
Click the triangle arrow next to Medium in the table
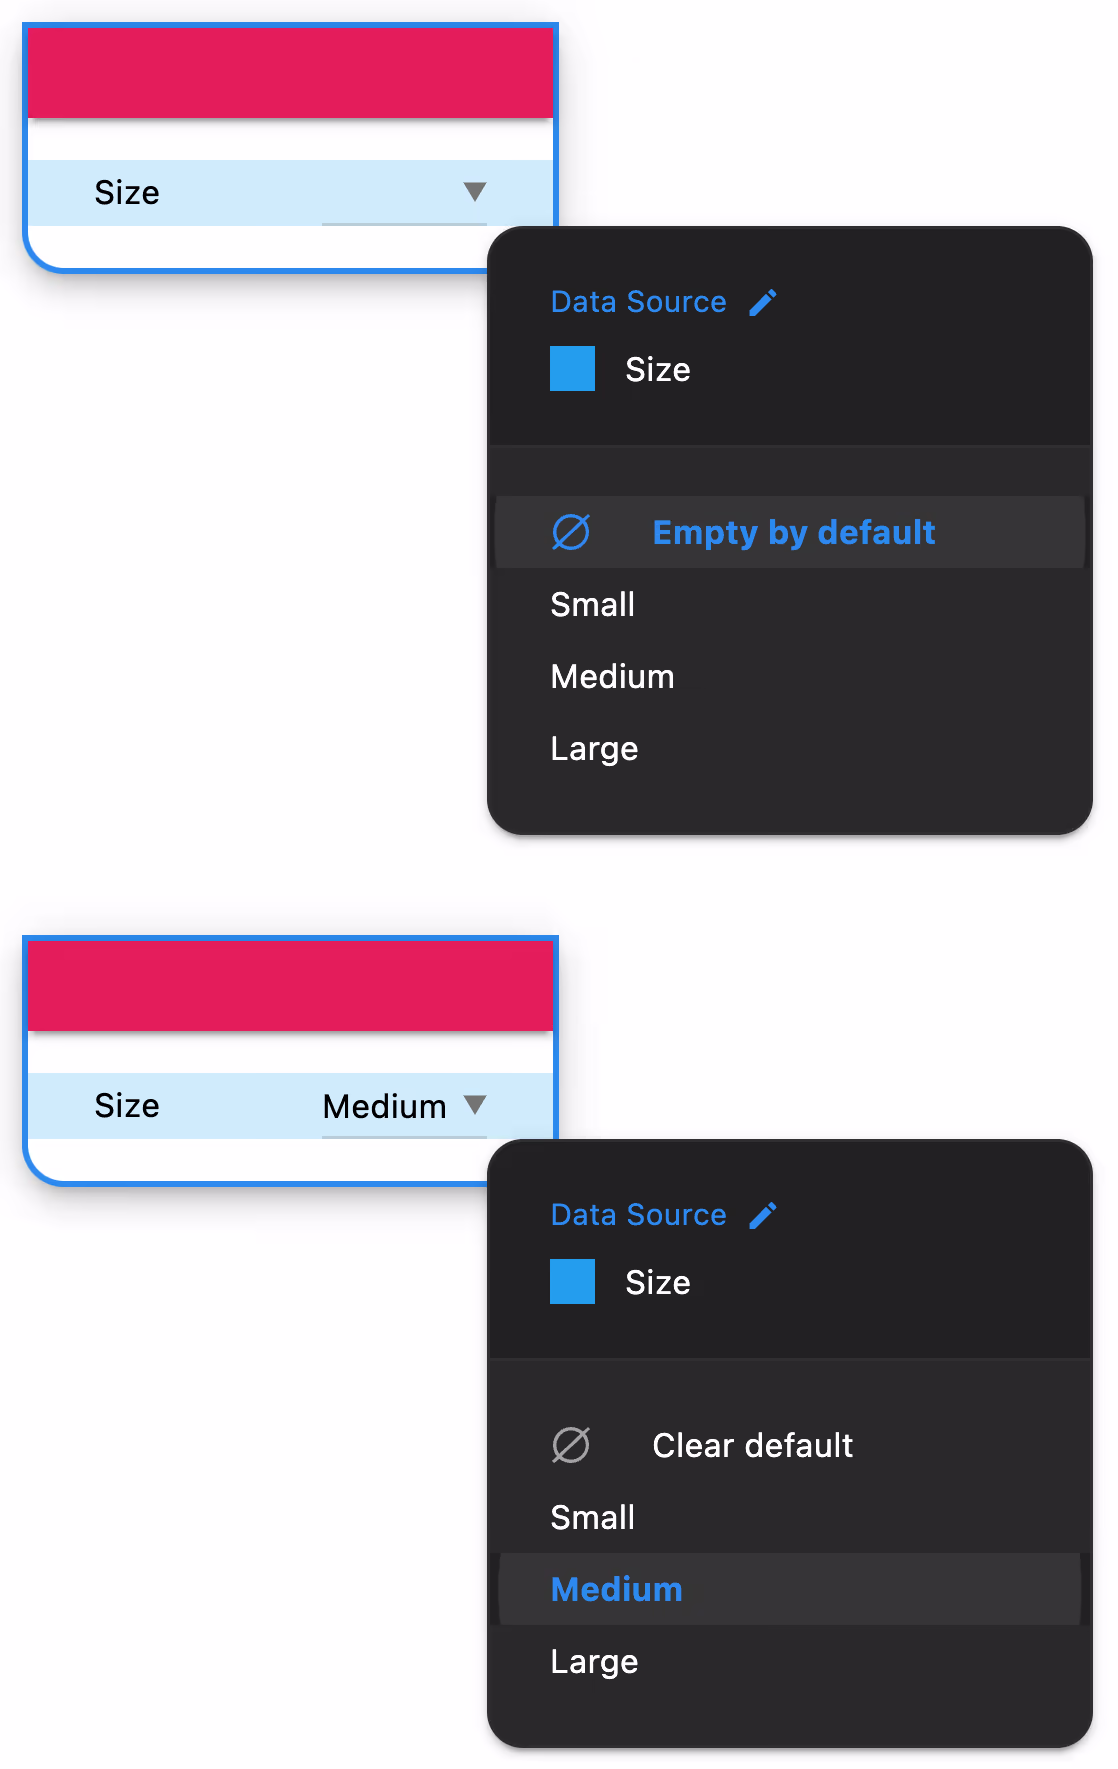click(x=475, y=1105)
